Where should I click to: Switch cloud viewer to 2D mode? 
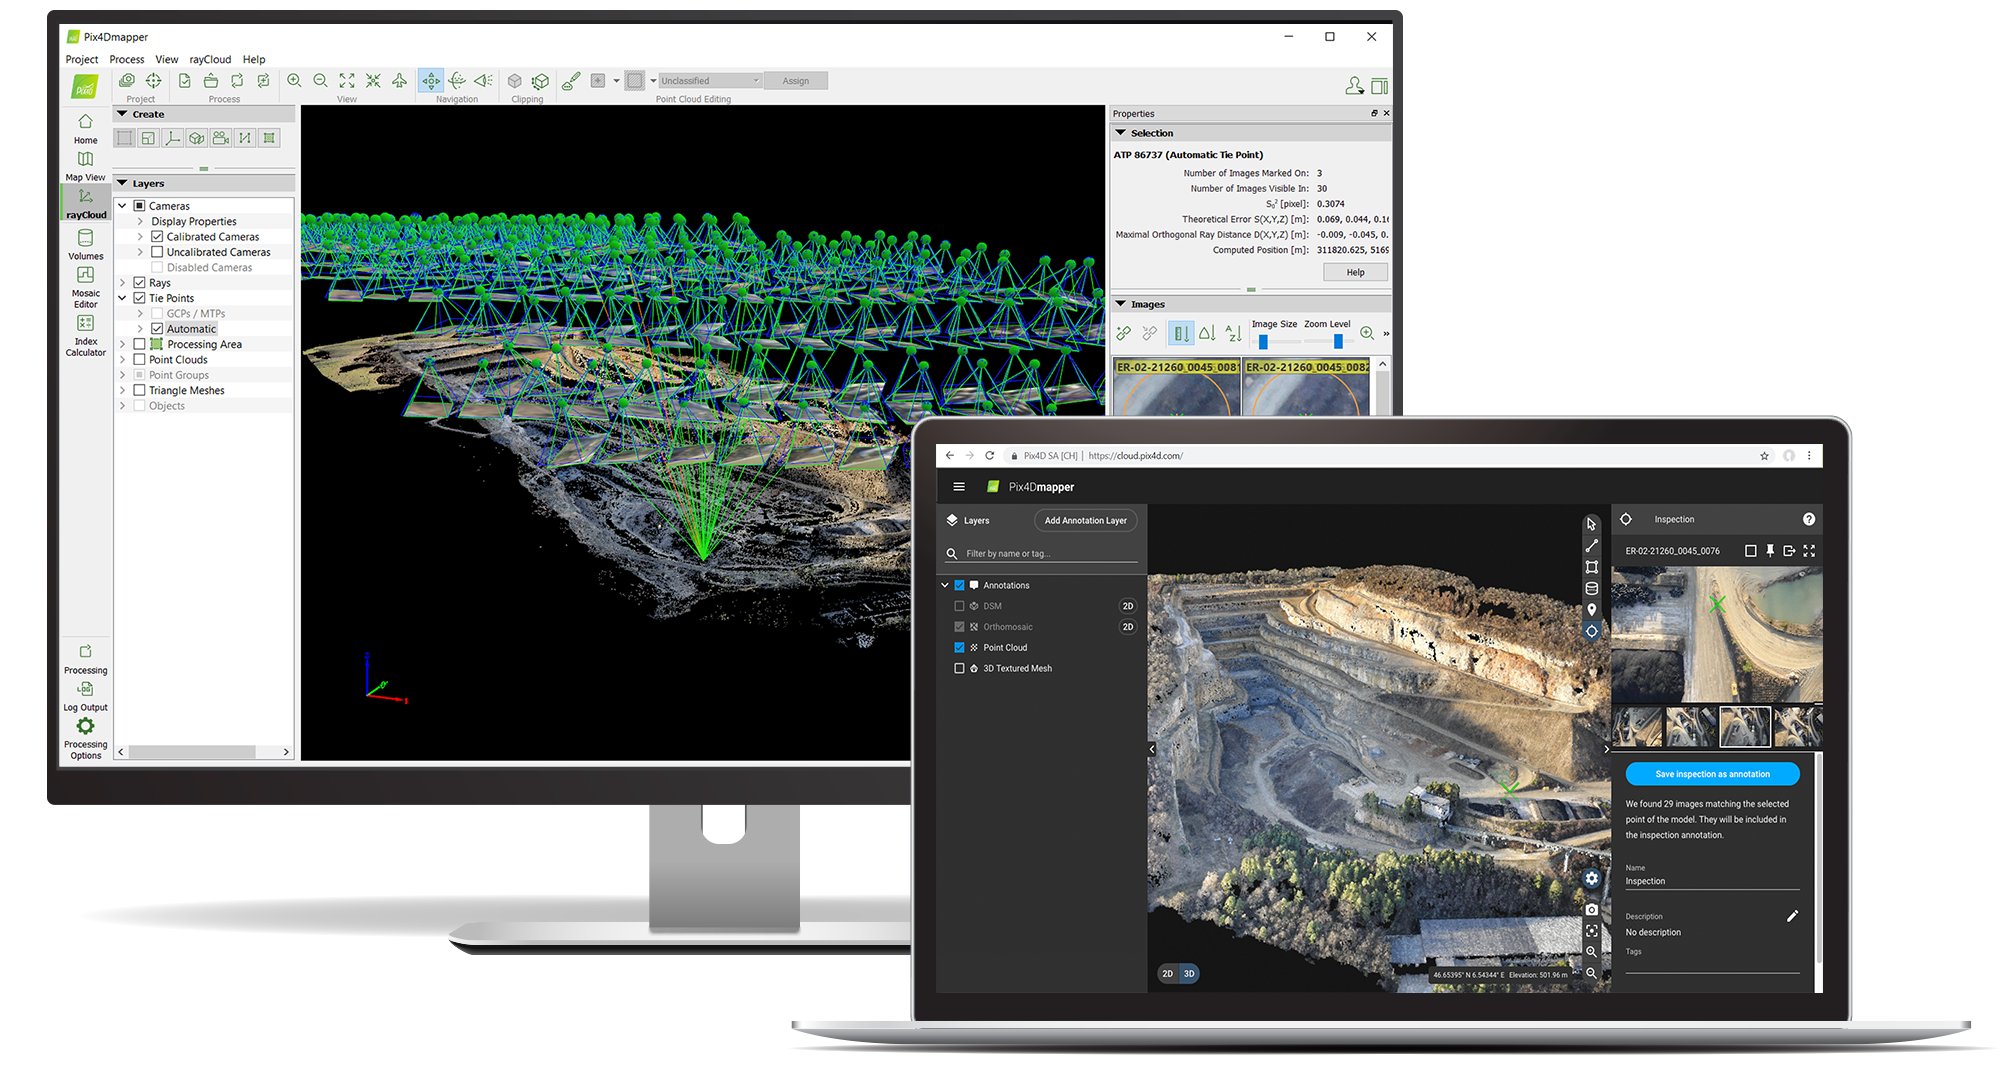tap(1167, 973)
